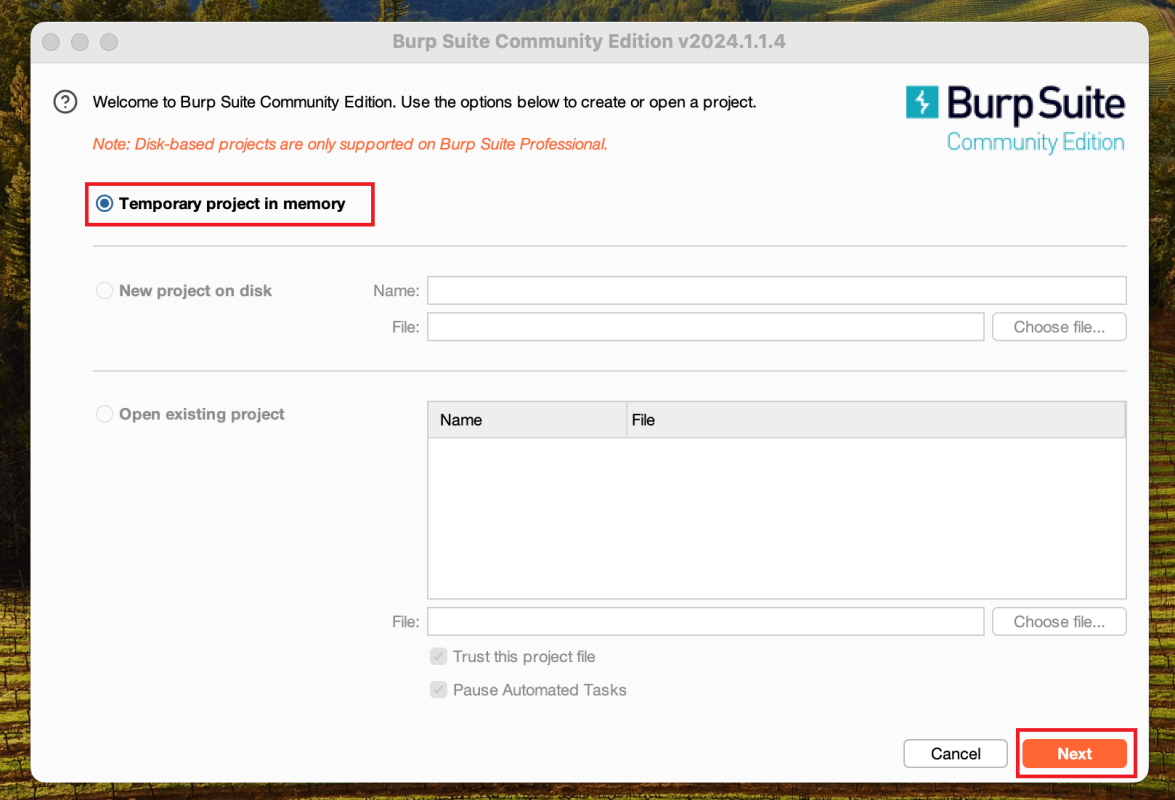This screenshot has width=1175, height=800.
Task: Focus the File field for new project on disk
Action: point(705,327)
